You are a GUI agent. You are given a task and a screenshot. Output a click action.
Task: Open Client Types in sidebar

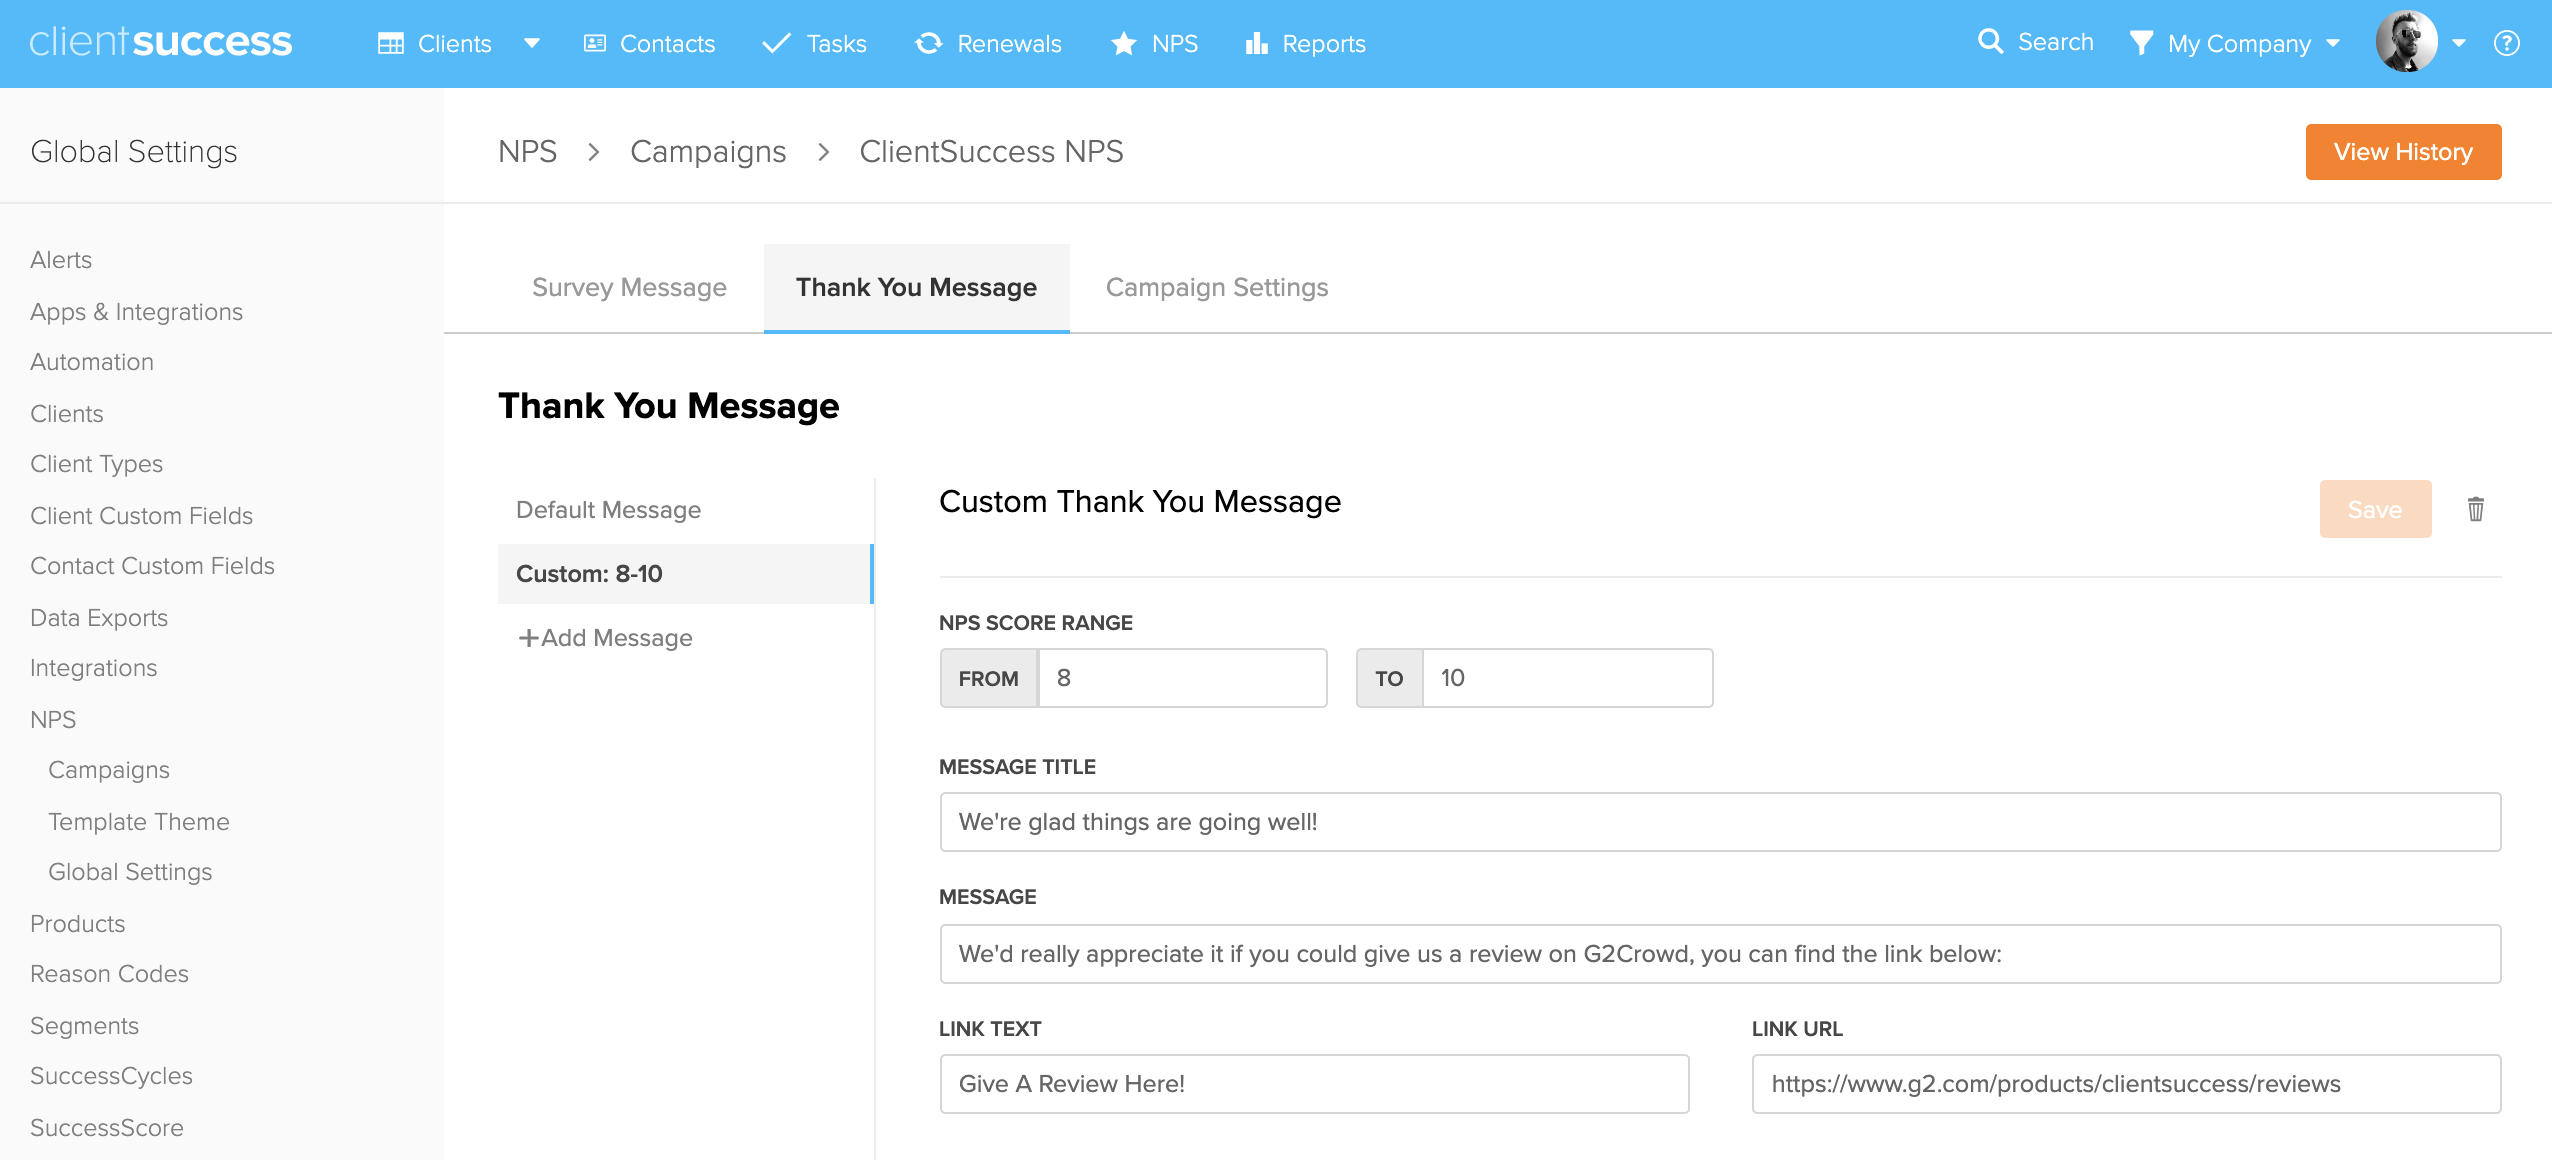coord(96,464)
